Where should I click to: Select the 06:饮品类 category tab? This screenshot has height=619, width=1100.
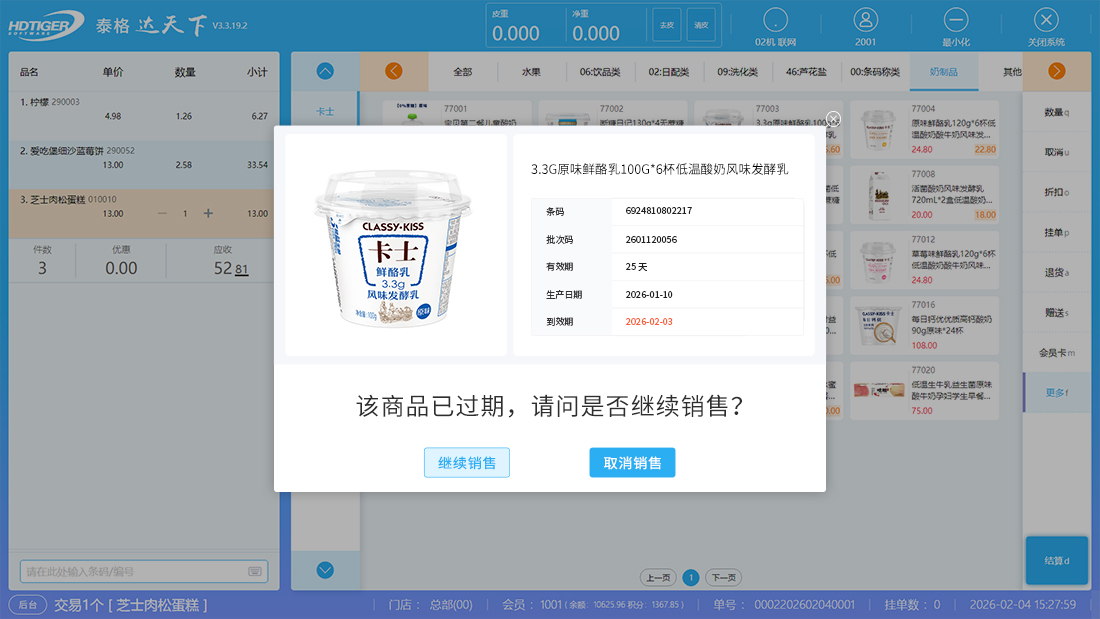point(600,72)
